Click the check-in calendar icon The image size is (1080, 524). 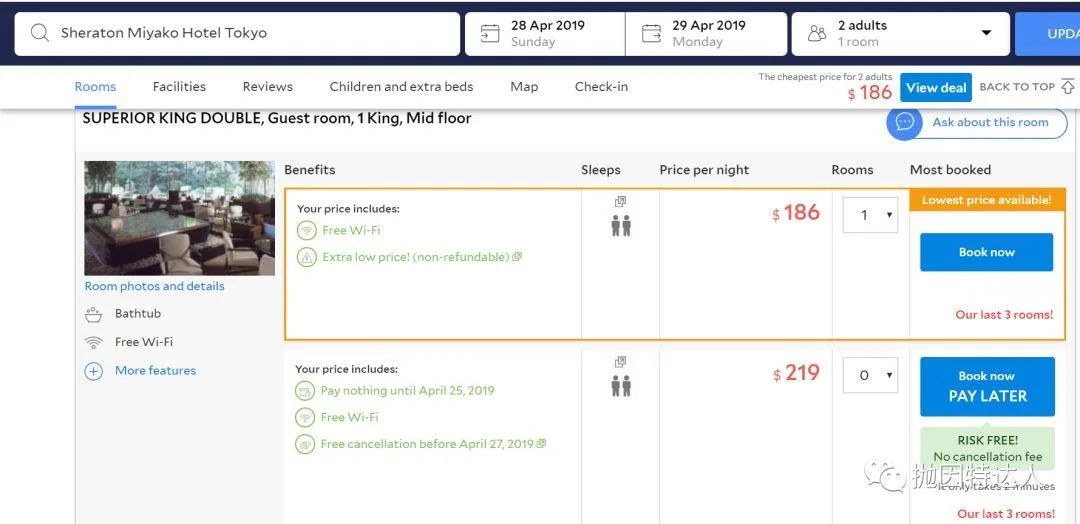click(490, 33)
